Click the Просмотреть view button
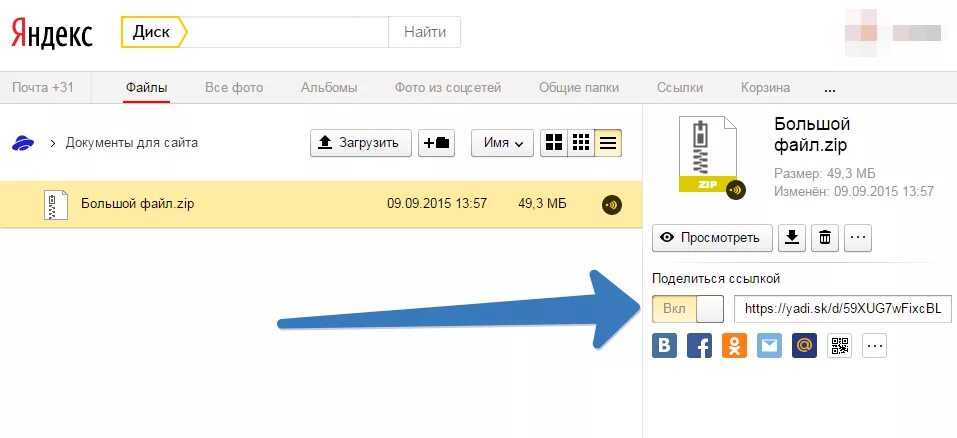Screen dimensions: 957x438 coord(712,238)
